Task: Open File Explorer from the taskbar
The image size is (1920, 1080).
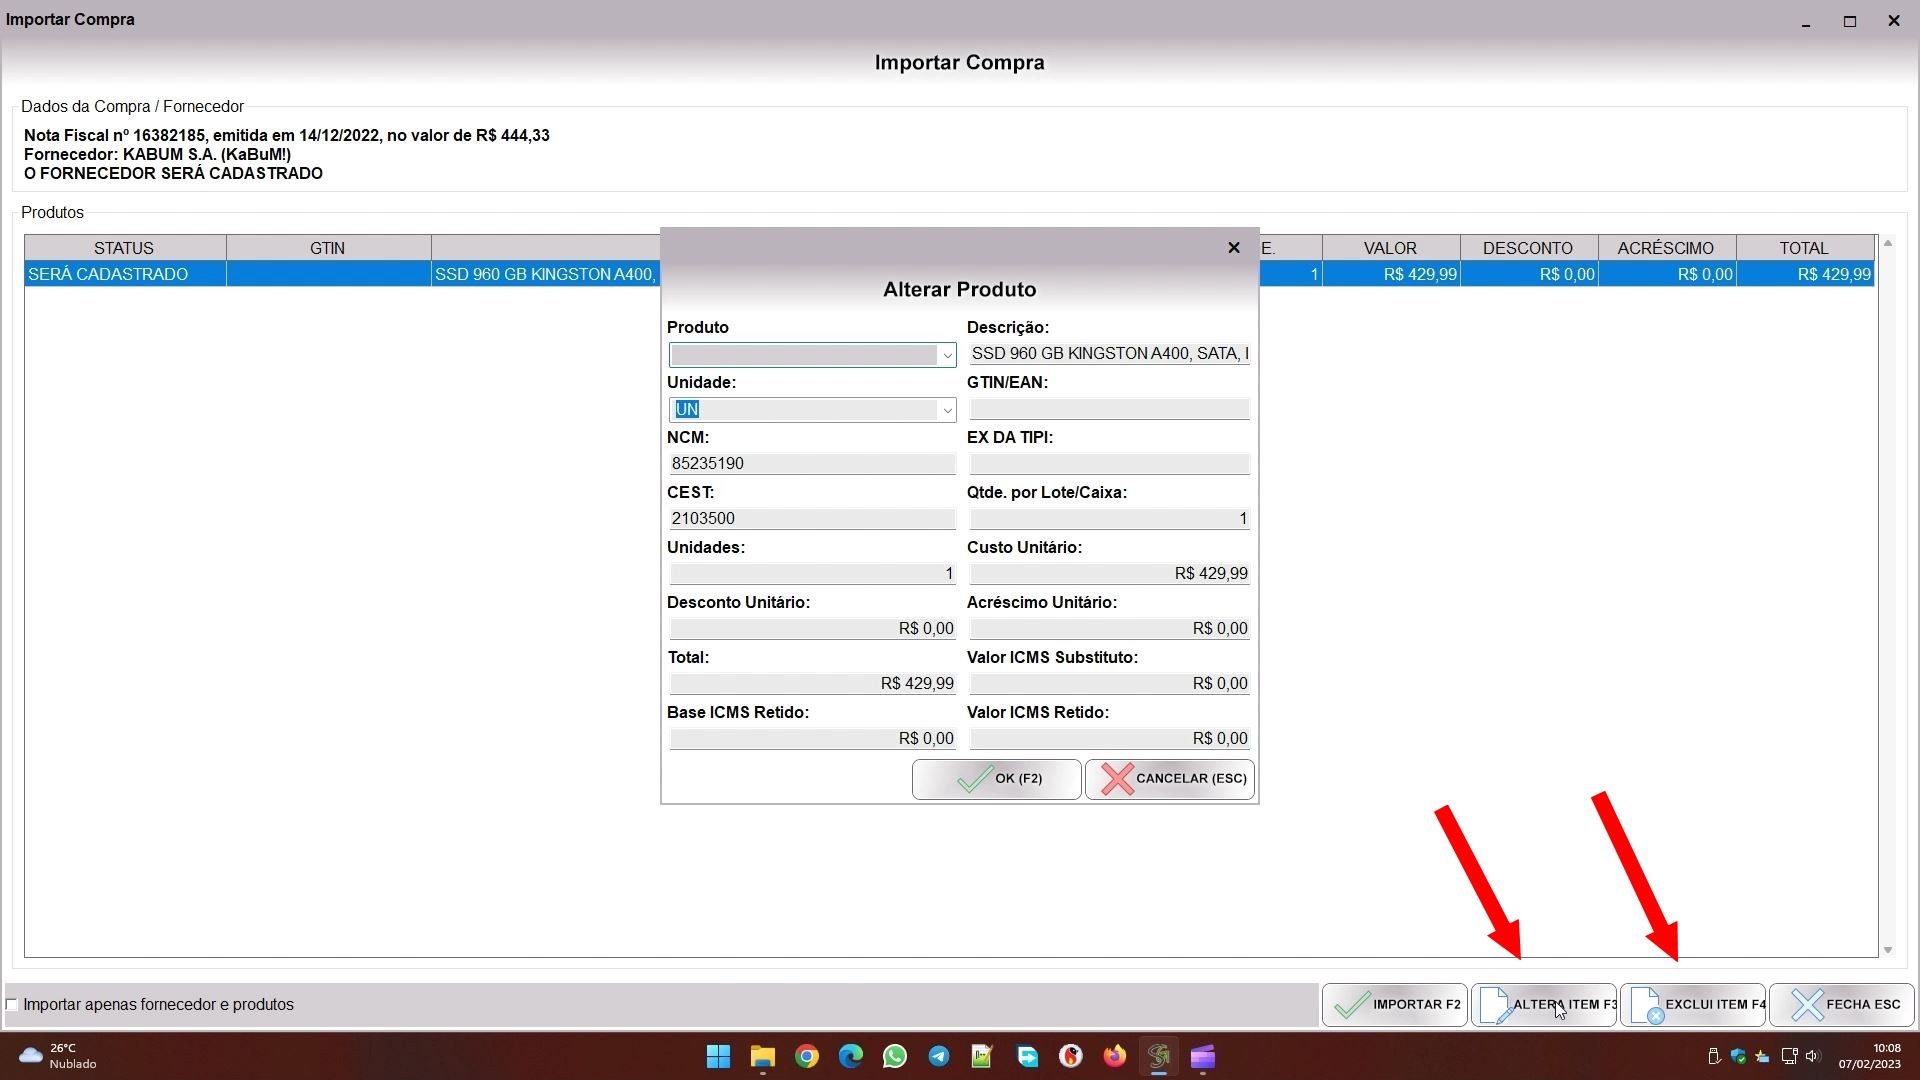Action: [x=763, y=1056]
